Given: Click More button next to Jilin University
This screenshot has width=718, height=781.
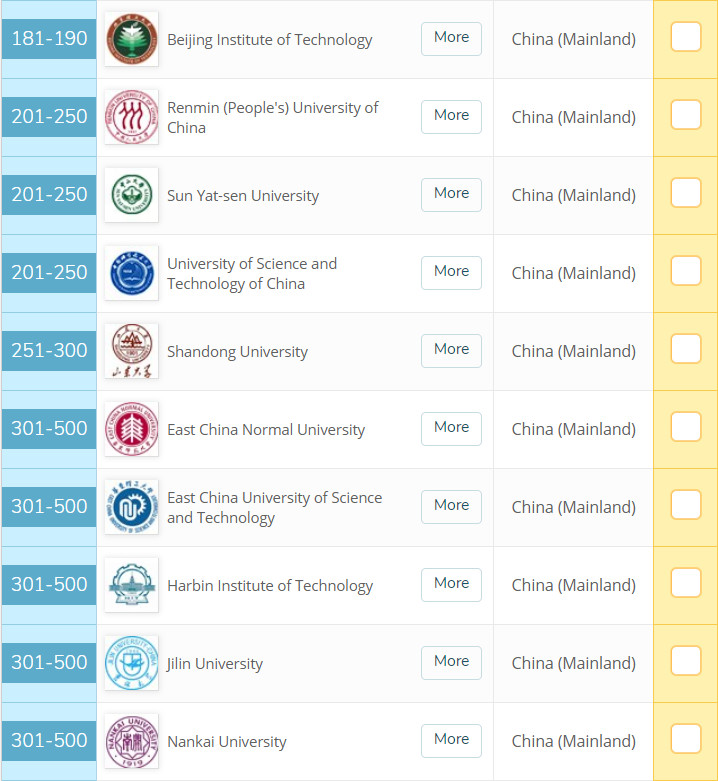Looking at the screenshot, I should (x=451, y=662).
